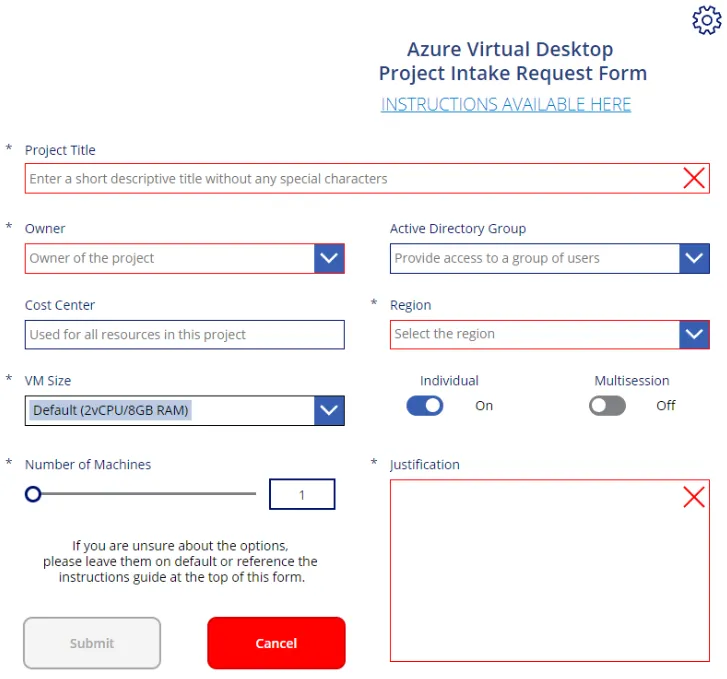
Task: Click the Cost Center label
Action: click(x=60, y=305)
